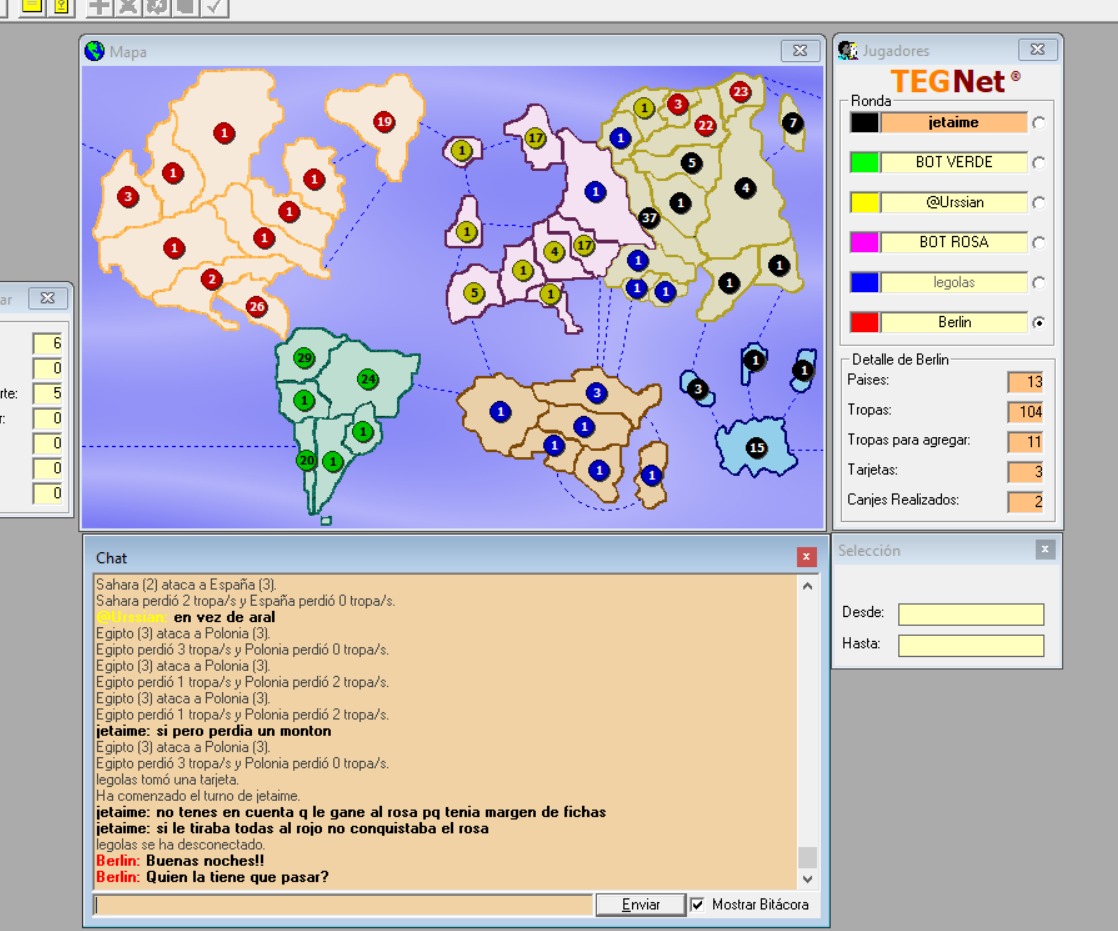Click the BOT ROSA player name button

pyautogui.click(x=954, y=242)
